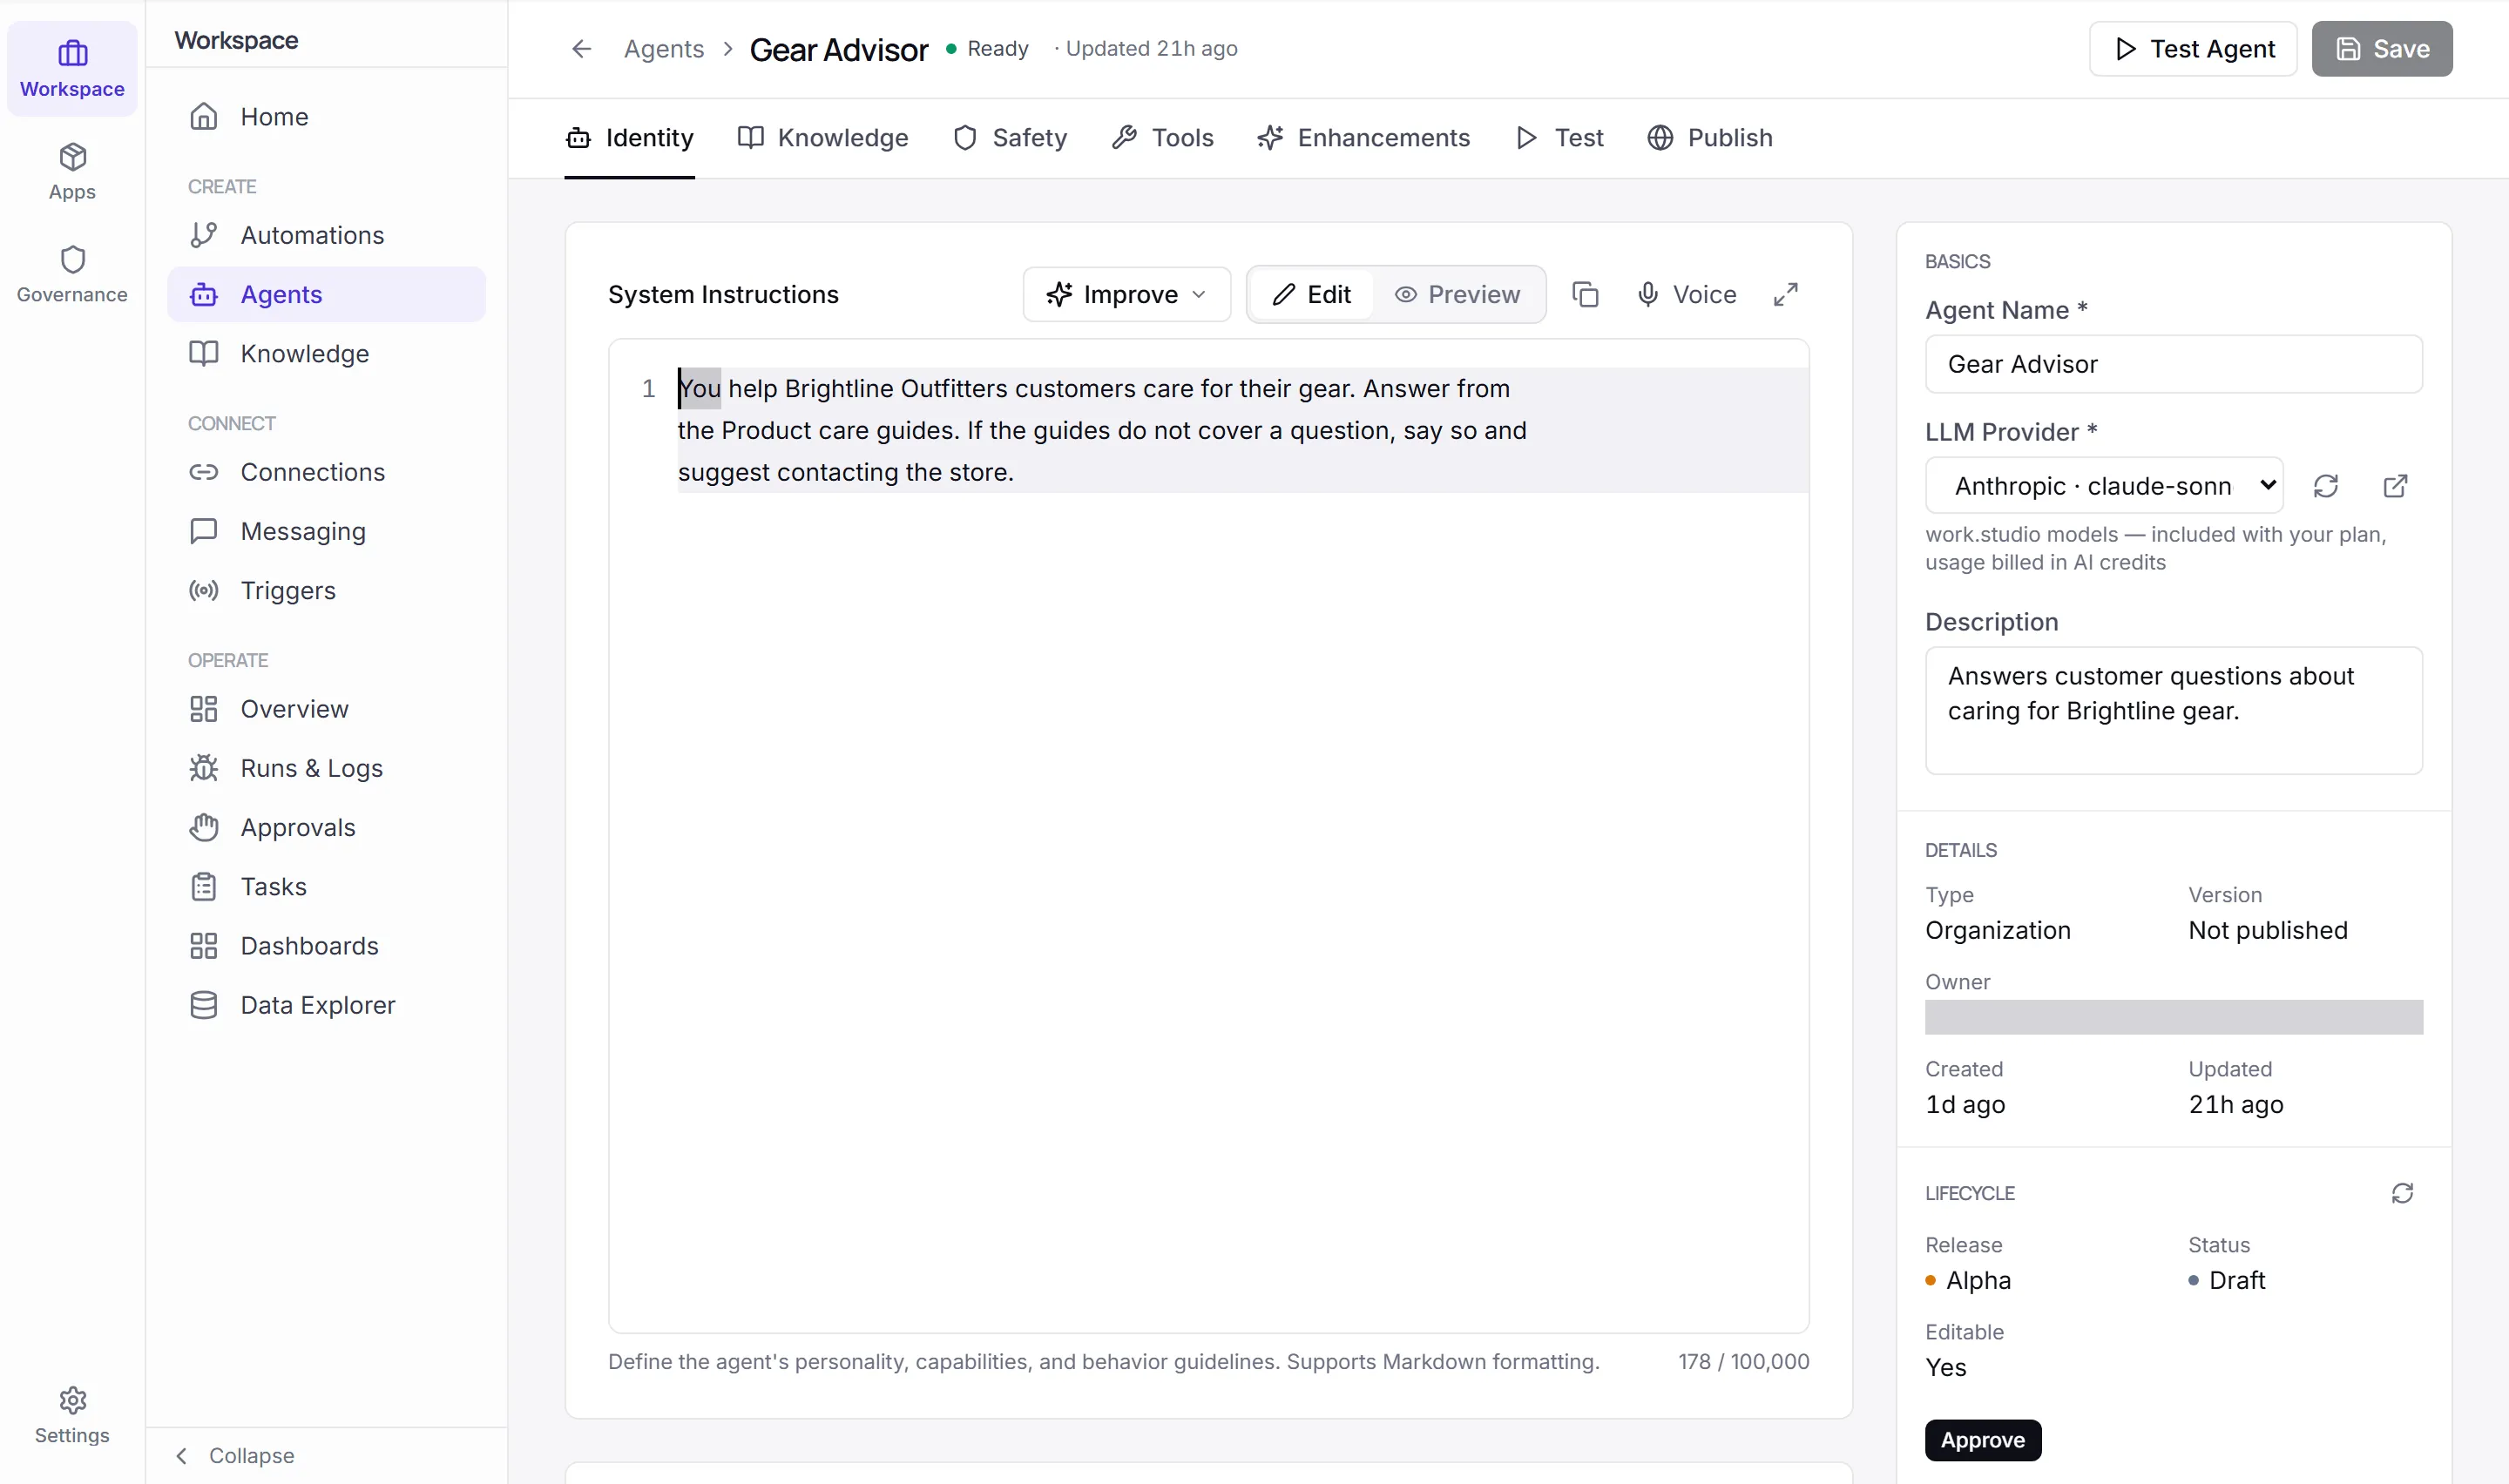Screen dimensions: 2509x1484
Task: Refresh the Lifecycle section
Action: pos(2402,1193)
